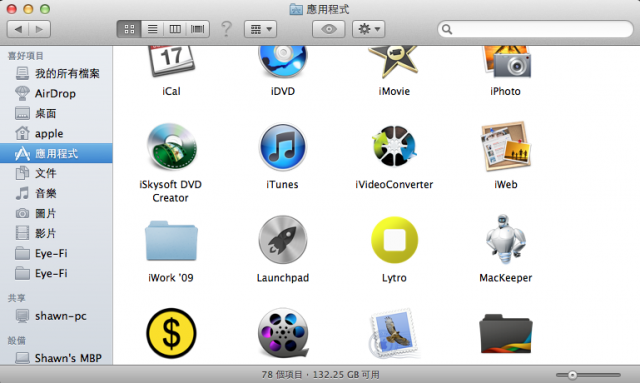
Task: Select iSkysoft DVD Creator icon
Action: [x=172, y=147]
